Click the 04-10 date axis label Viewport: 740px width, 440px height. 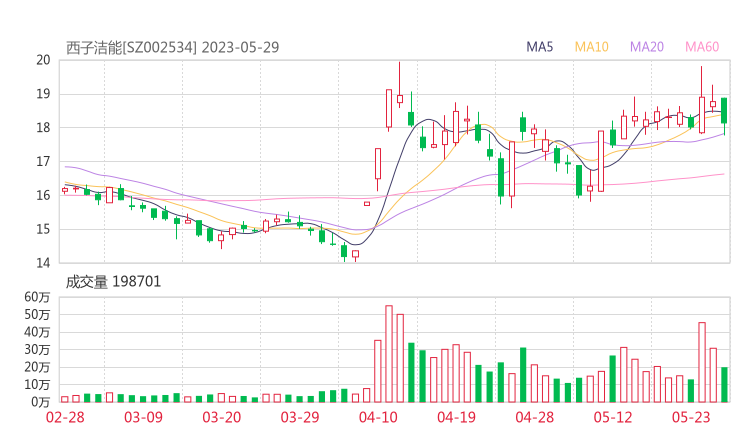tap(378, 417)
